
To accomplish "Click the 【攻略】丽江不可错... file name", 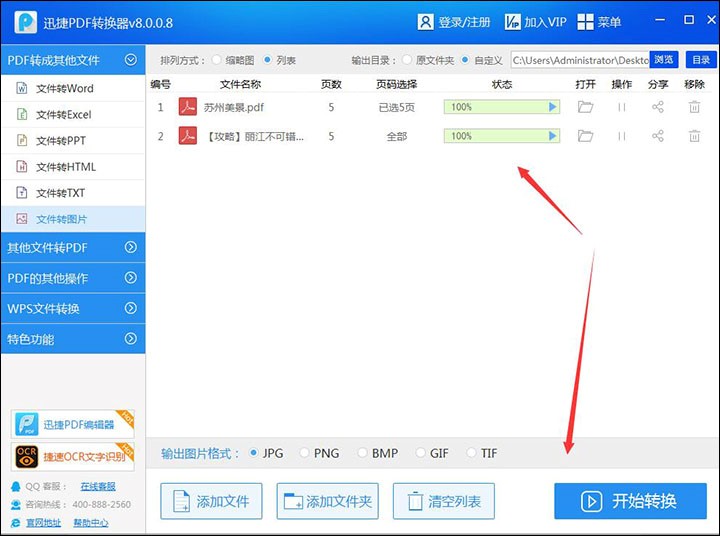I will (254, 136).
